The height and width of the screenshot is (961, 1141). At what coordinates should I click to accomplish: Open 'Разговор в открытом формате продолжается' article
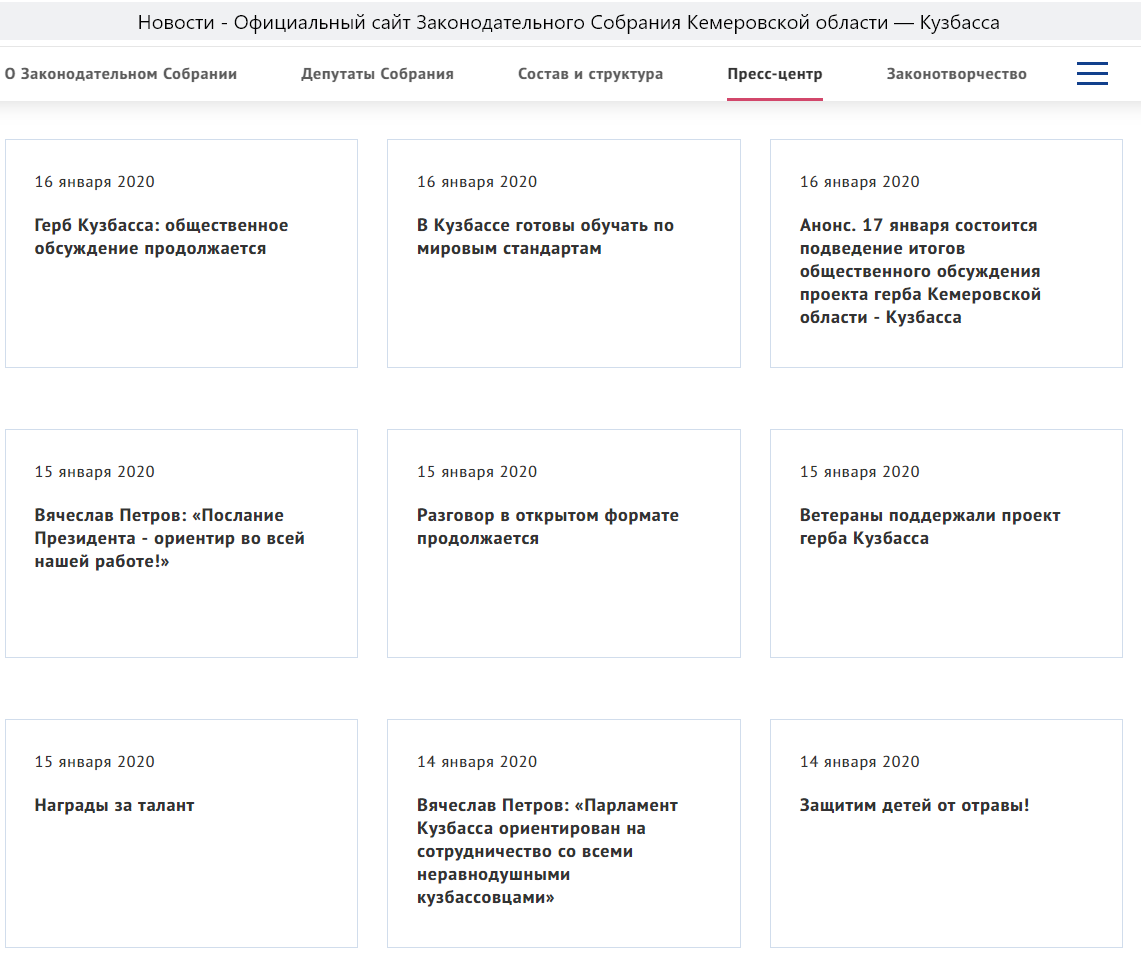547,527
